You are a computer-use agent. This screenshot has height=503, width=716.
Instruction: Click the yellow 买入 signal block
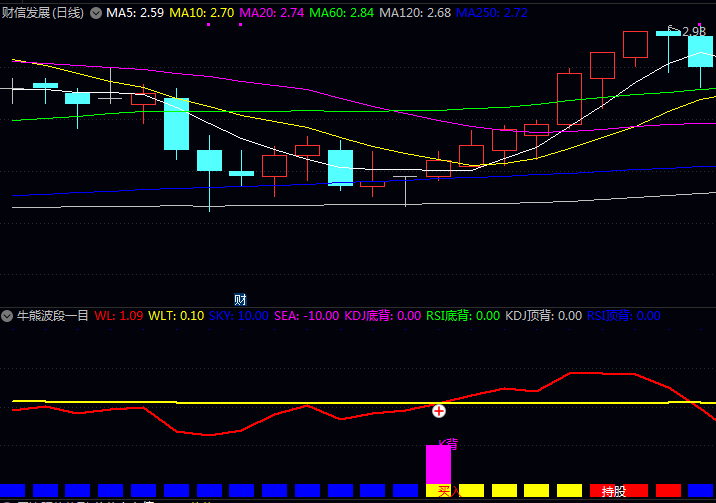(445, 491)
